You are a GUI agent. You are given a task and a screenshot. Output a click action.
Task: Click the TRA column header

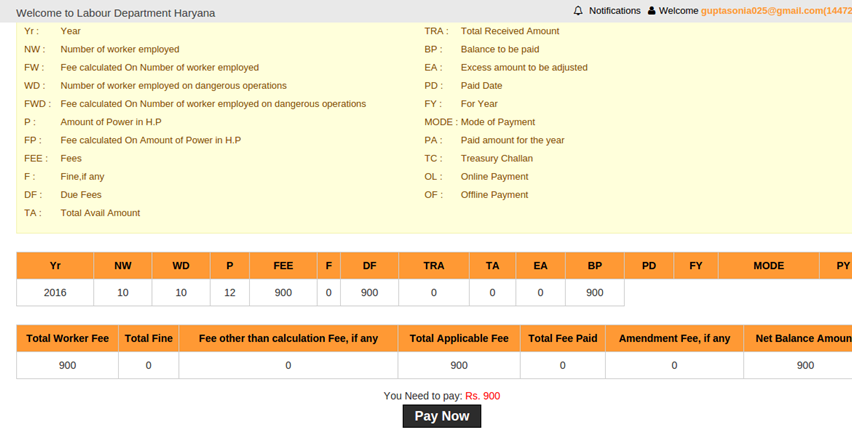point(433,266)
